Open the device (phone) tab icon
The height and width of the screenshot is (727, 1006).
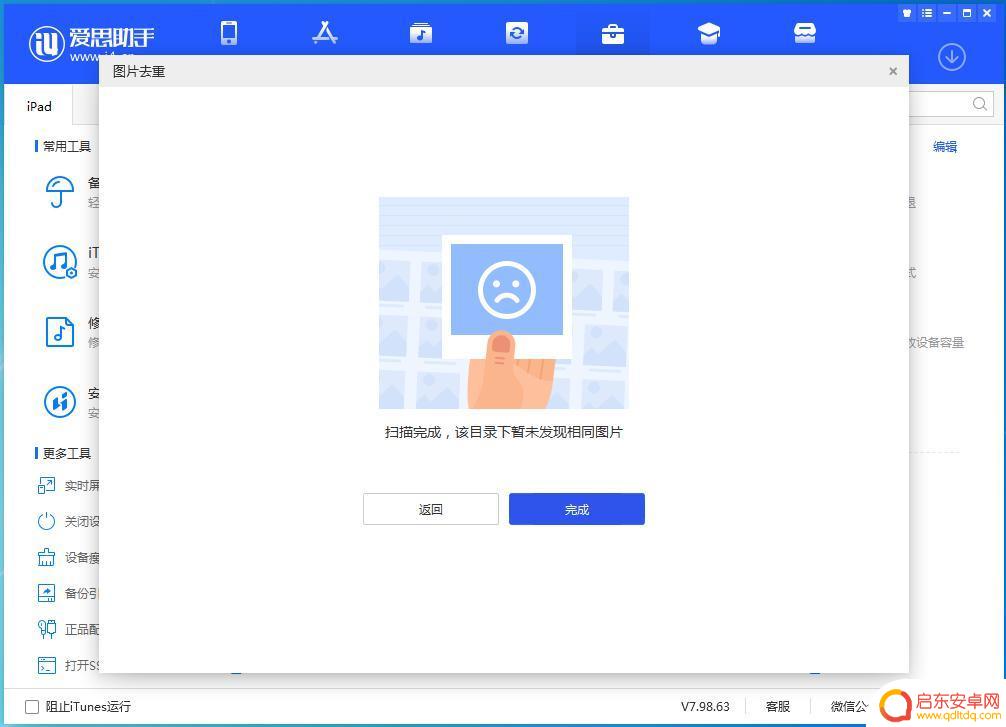pyautogui.click(x=229, y=33)
